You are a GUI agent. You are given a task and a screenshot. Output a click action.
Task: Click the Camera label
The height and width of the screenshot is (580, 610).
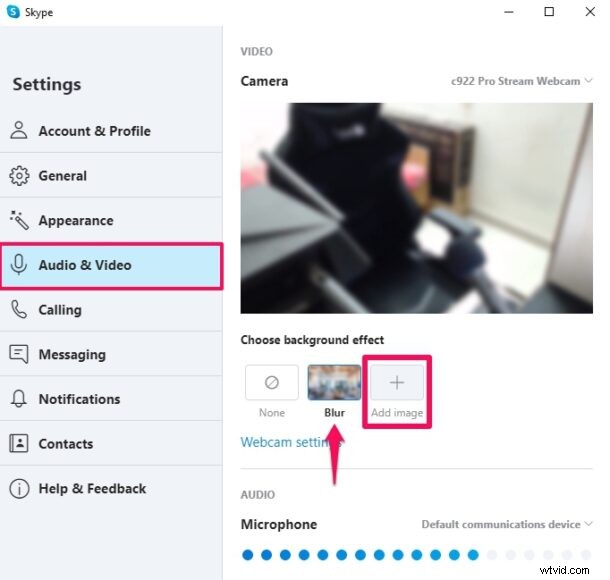tap(264, 81)
